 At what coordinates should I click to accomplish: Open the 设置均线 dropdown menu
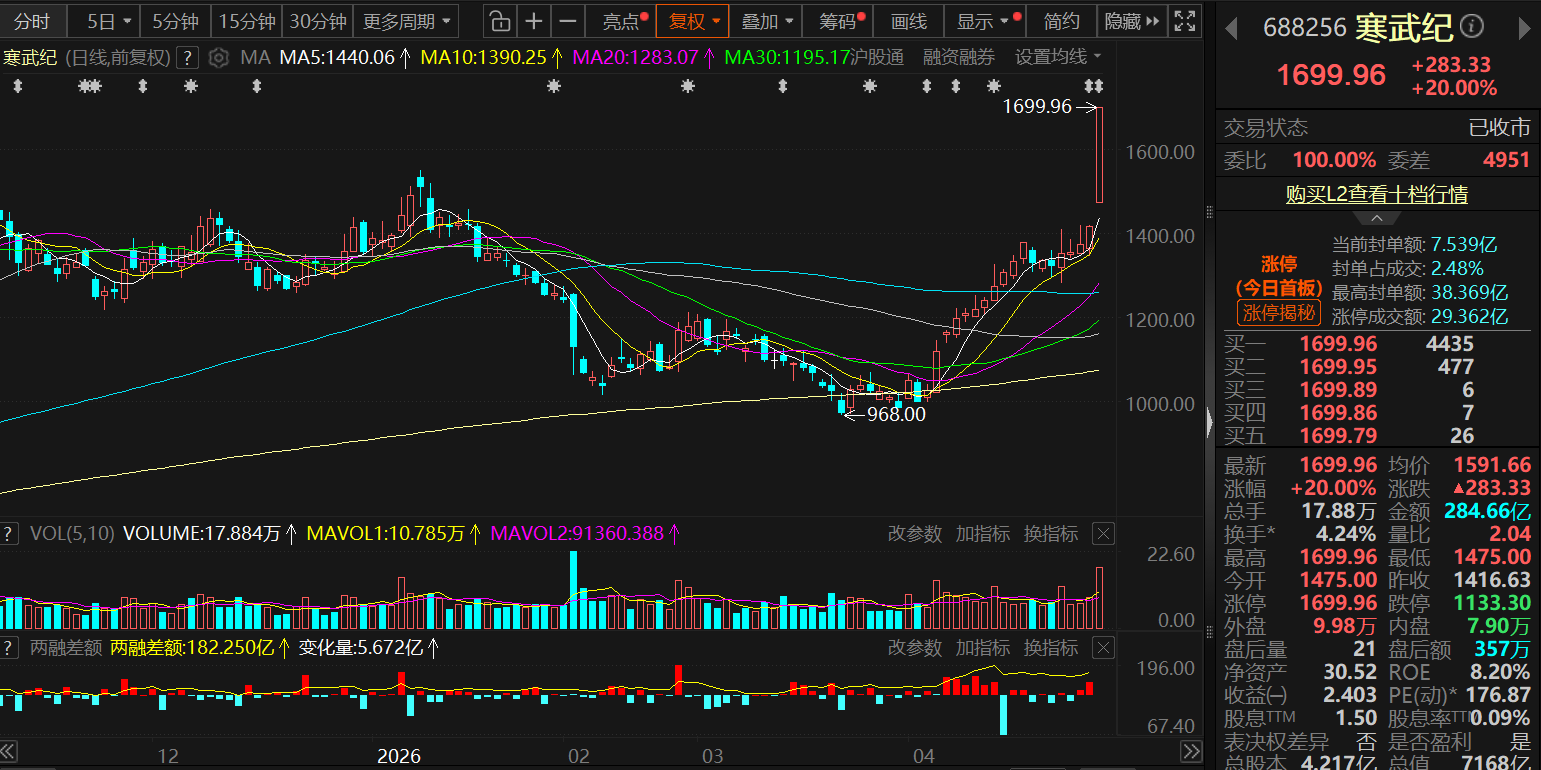click(x=1058, y=57)
